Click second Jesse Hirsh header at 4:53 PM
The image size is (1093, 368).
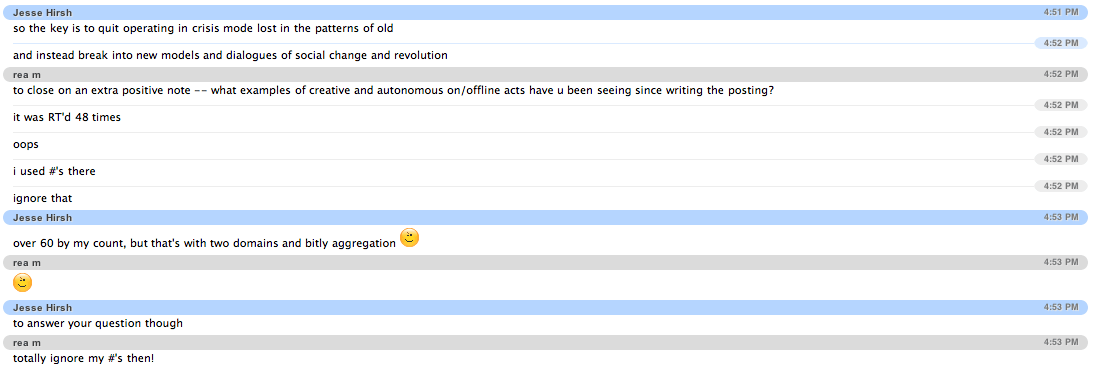tap(546, 217)
